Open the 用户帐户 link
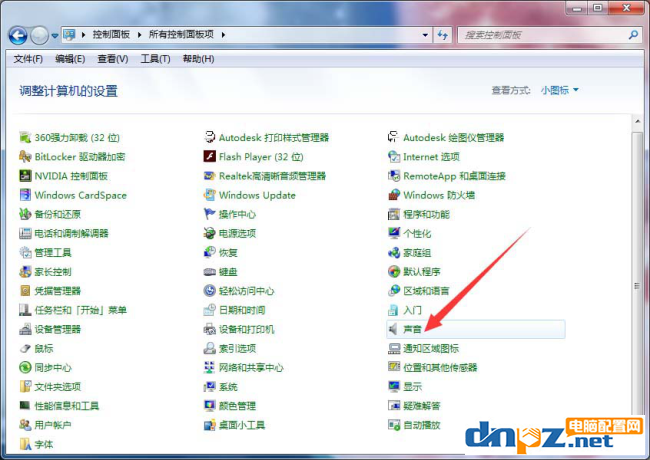 point(53,425)
